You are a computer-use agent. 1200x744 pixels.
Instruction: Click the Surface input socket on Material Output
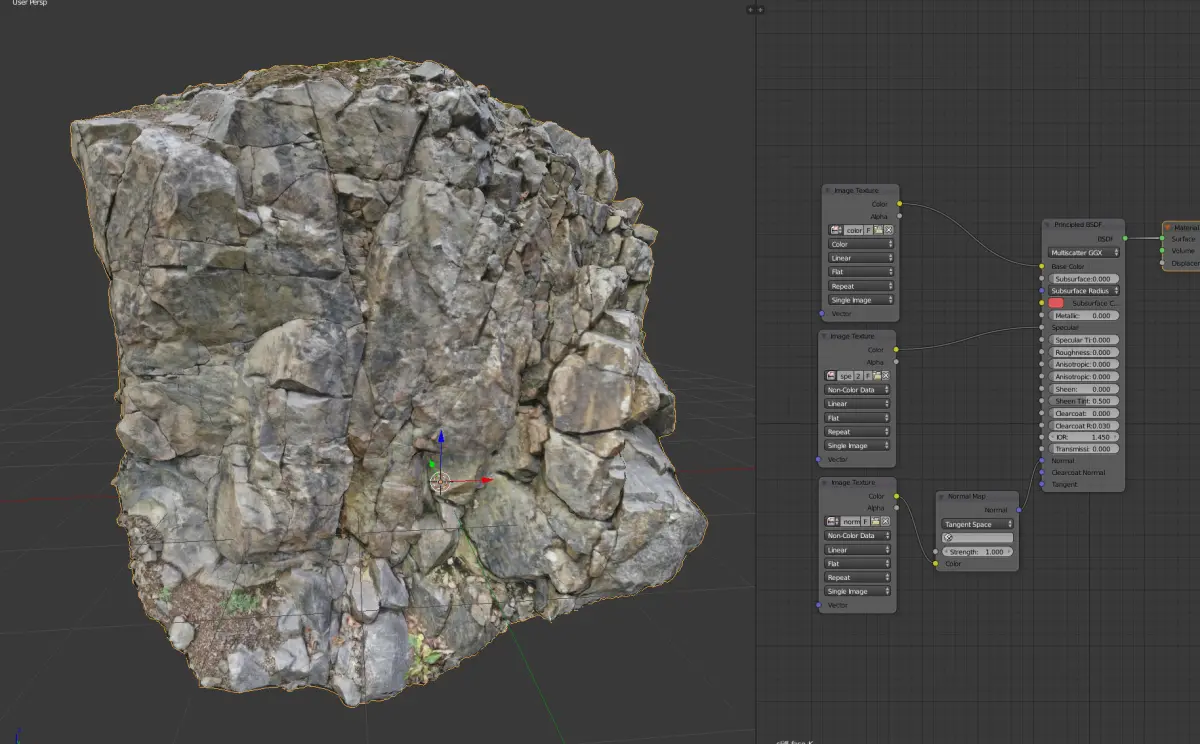tap(1162, 238)
